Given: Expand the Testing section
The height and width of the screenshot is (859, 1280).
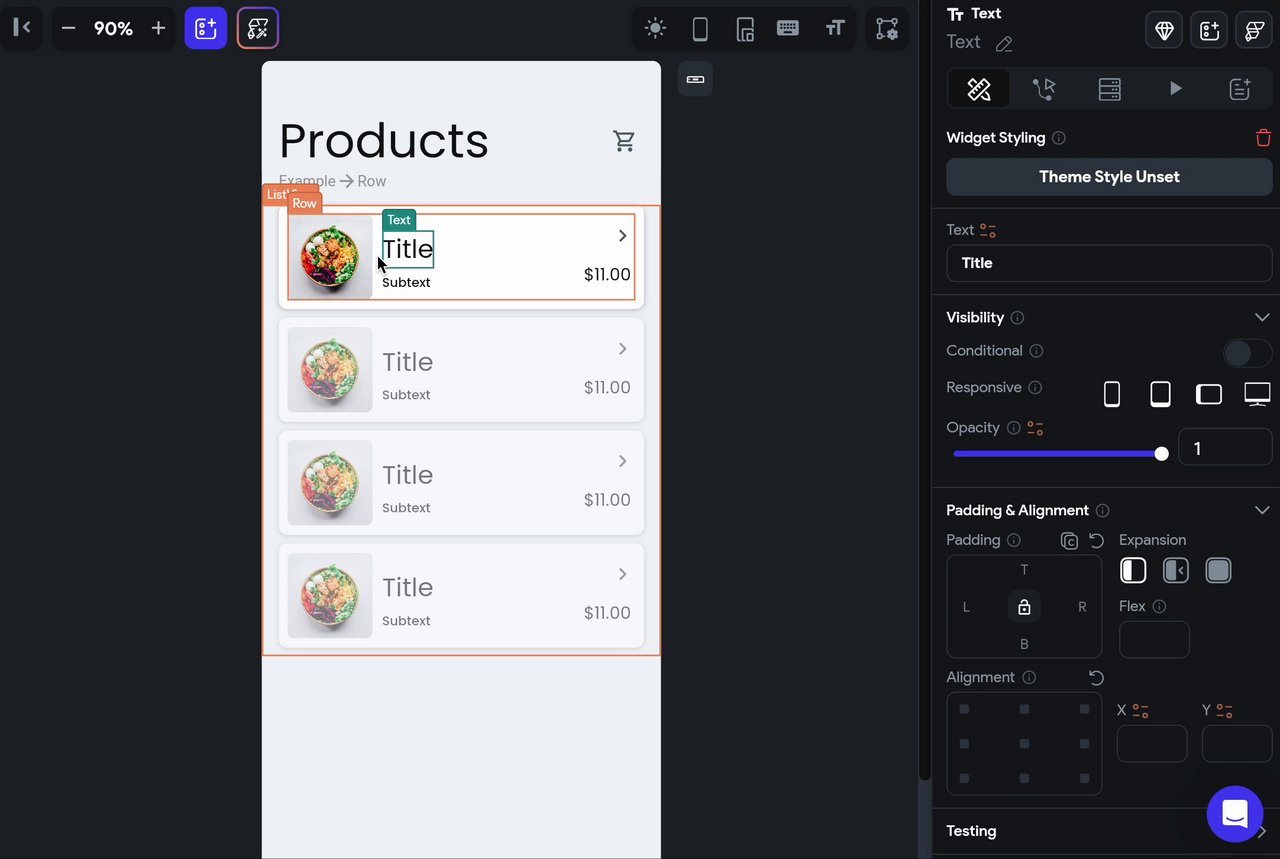Looking at the screenshot, I should [x=1262, y=831].
